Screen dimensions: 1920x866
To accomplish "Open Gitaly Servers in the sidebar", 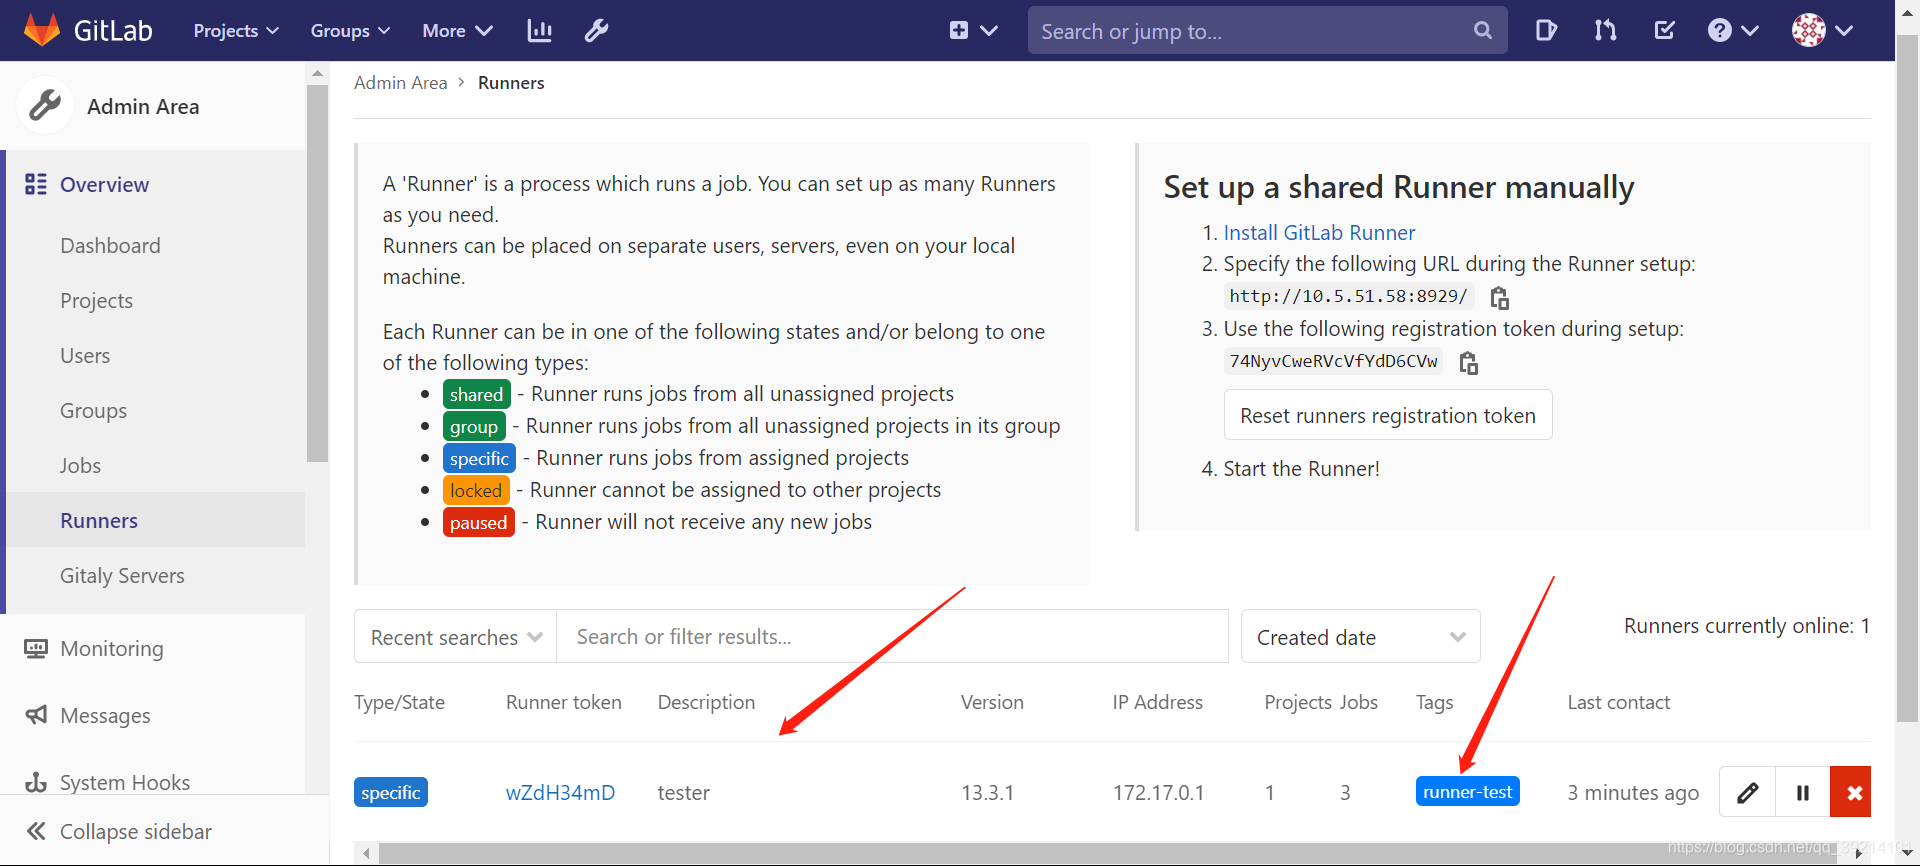I will (x=122, y=576).
